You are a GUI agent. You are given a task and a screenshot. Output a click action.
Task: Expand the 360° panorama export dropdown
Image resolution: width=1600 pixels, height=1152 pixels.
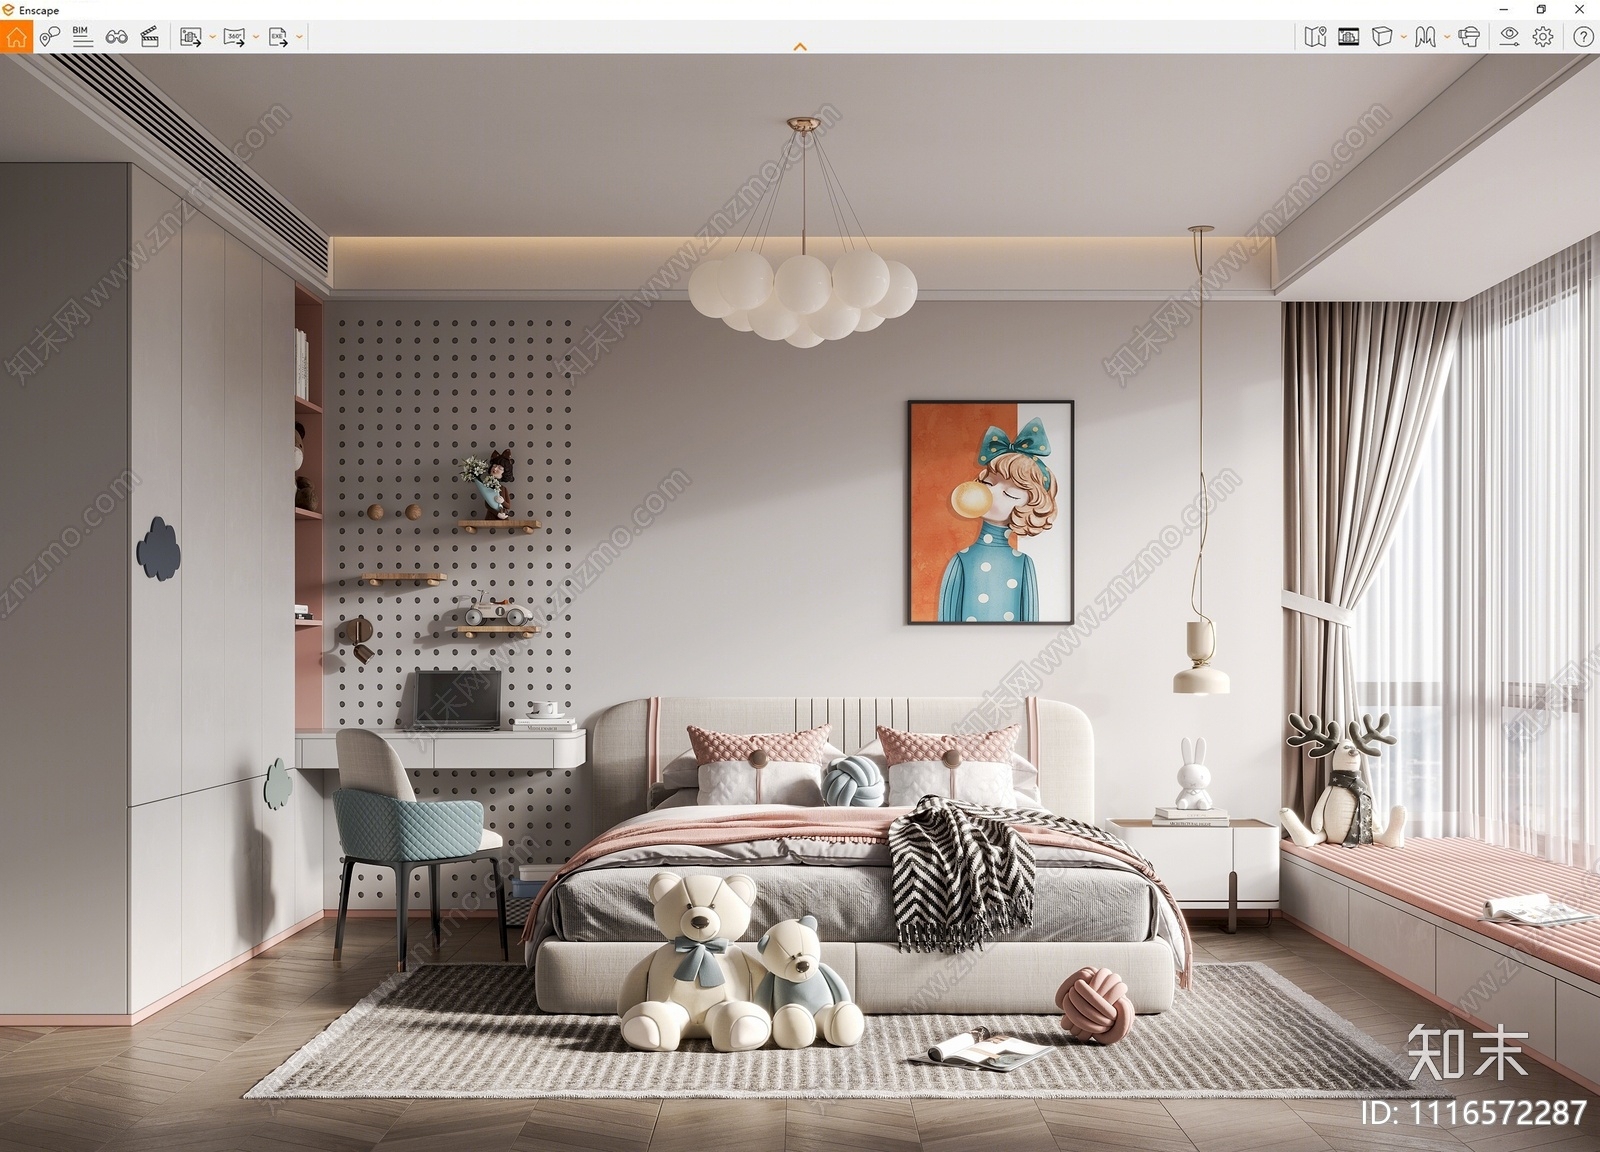coord(256,37)
